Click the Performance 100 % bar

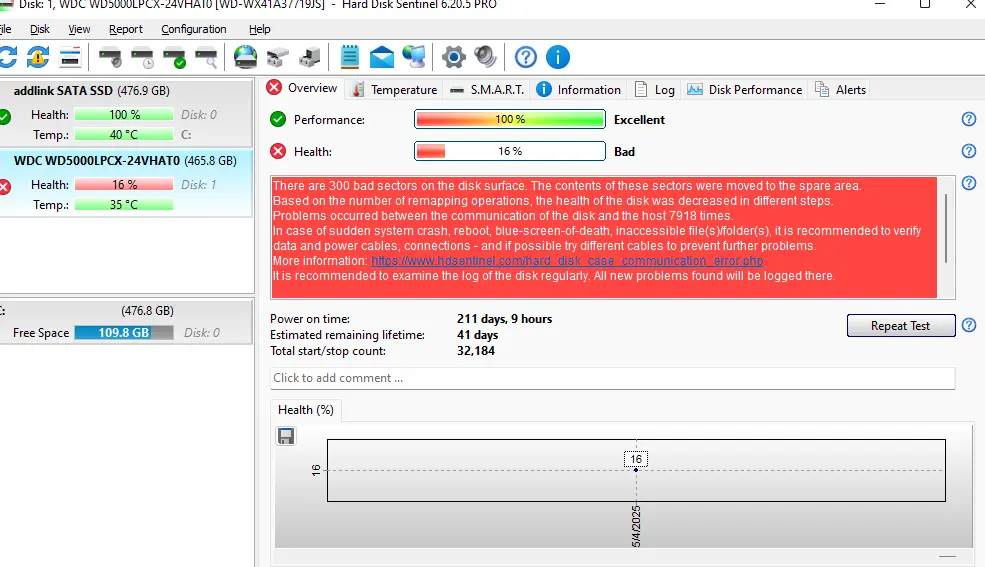[509, 119]
